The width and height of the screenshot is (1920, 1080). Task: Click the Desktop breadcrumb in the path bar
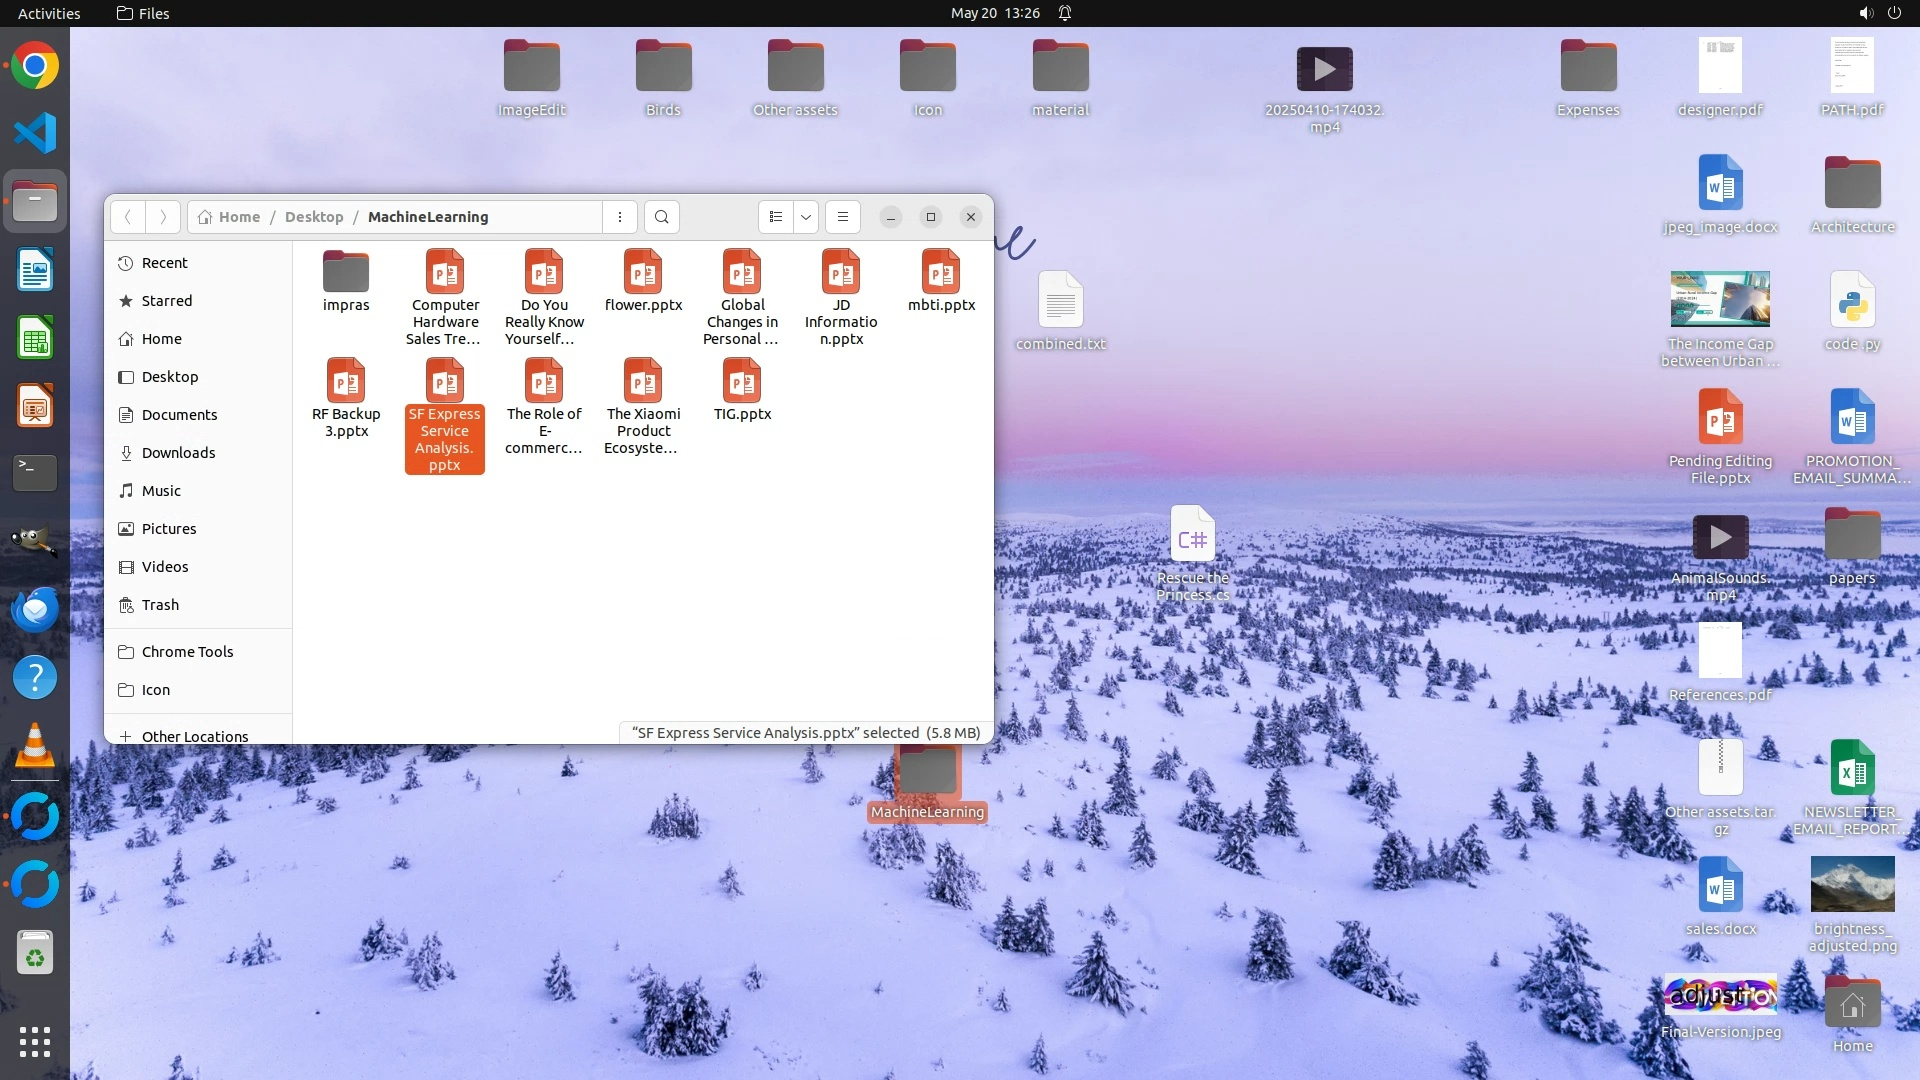[313, 217]
